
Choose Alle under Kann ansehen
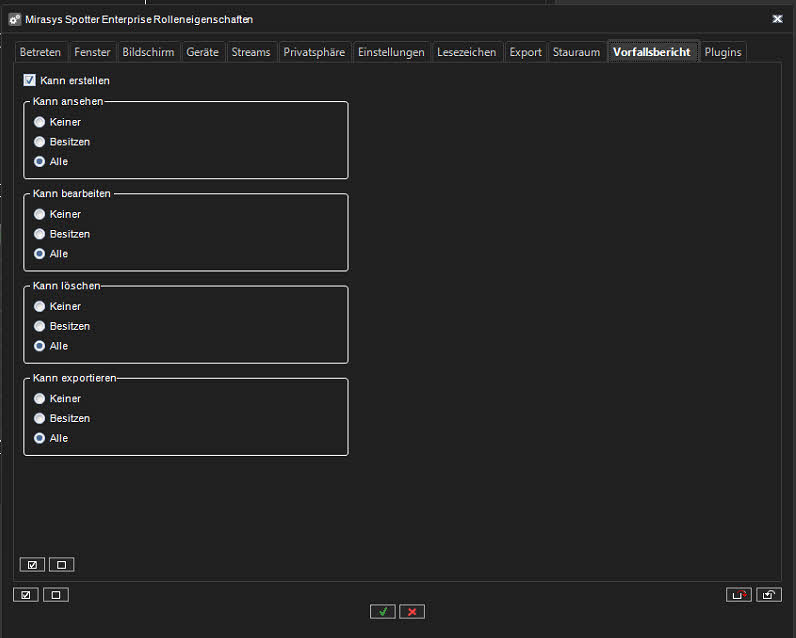click(39, 161)
